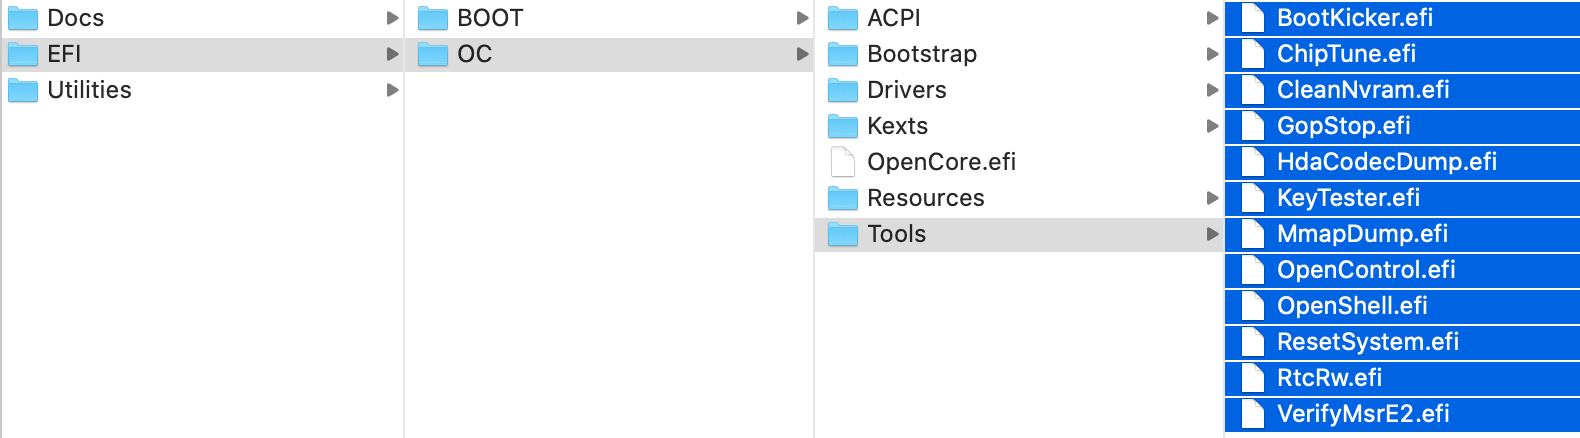Click the BootKicker.efi file icon
The height and width of the screenshot is (438, 1580).
pyautogui.click(x=1253, y=18)
